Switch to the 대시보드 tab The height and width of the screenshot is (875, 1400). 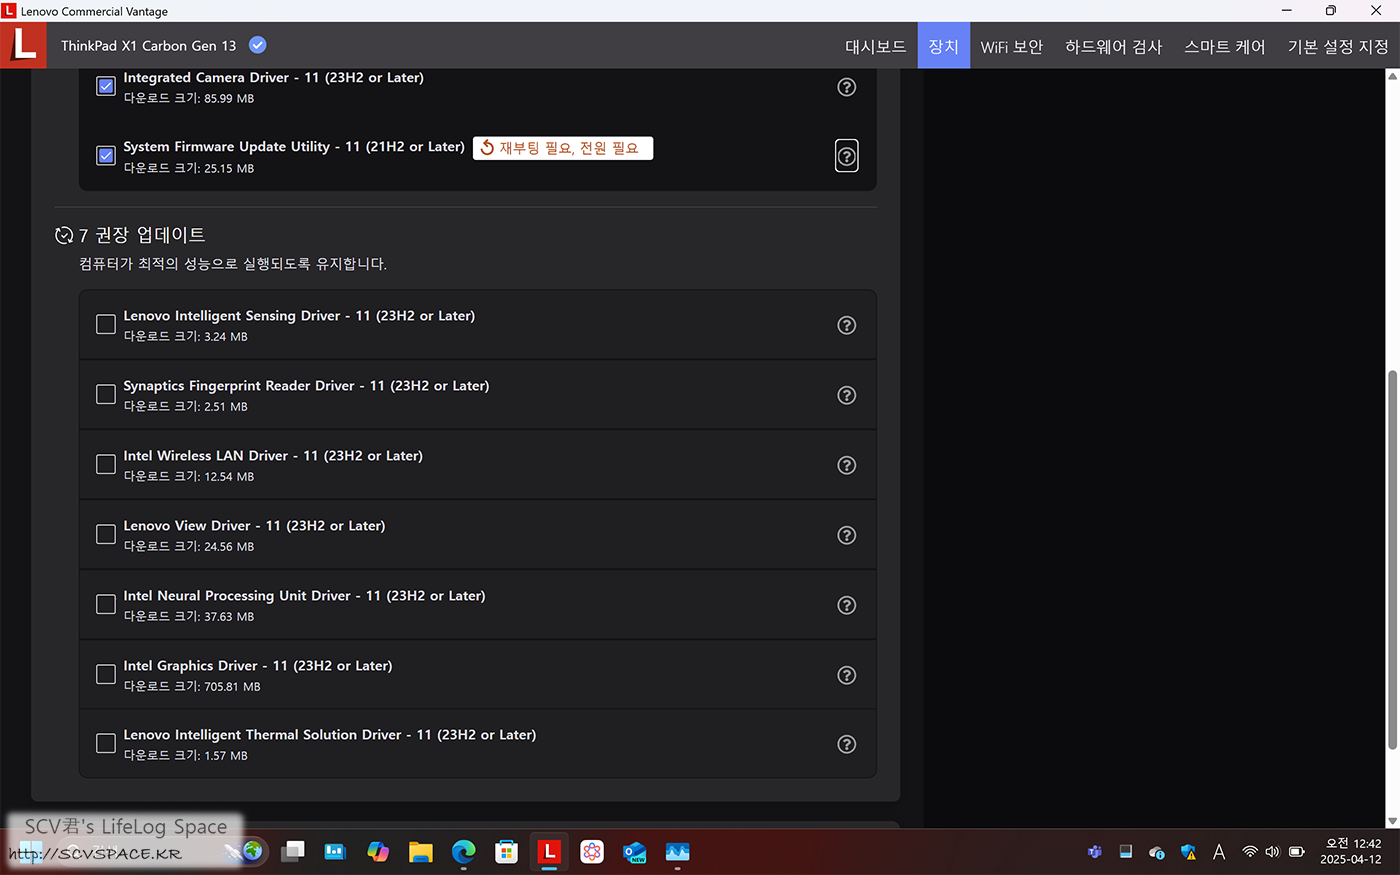pos(876,46)
